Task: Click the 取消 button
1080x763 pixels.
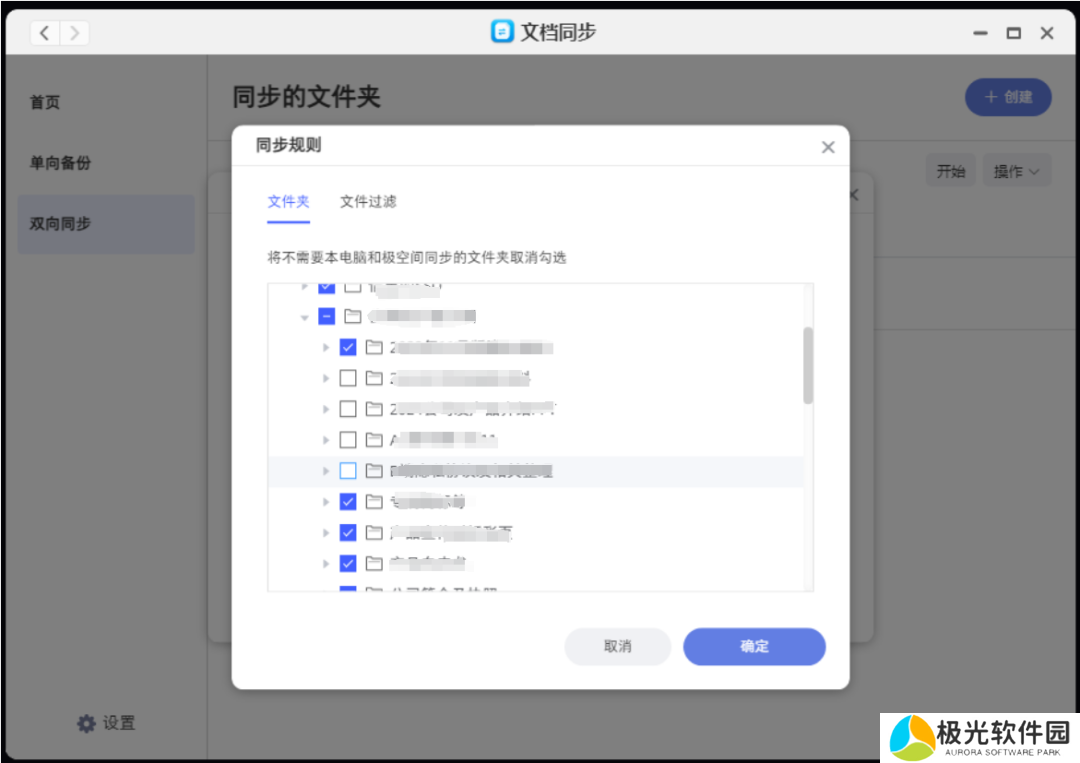Action: [x=617, y=647]
